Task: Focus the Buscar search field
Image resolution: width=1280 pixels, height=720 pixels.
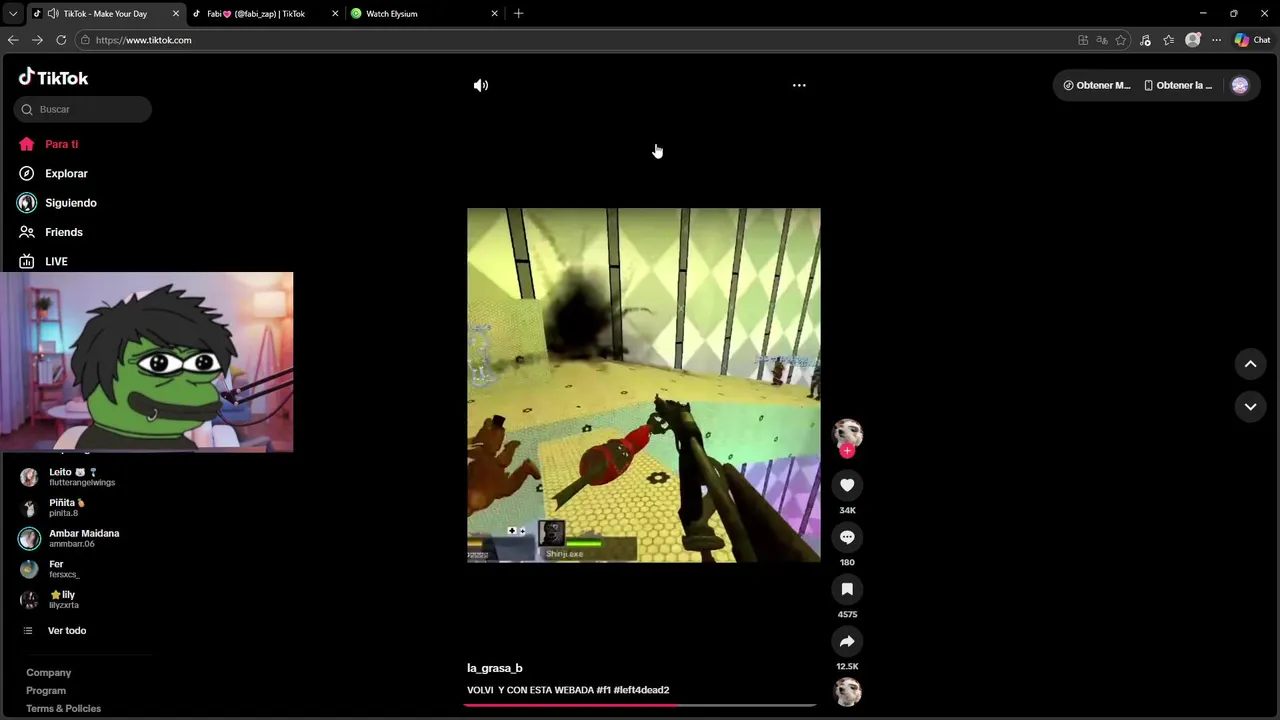Action: [x=83, y=109]
